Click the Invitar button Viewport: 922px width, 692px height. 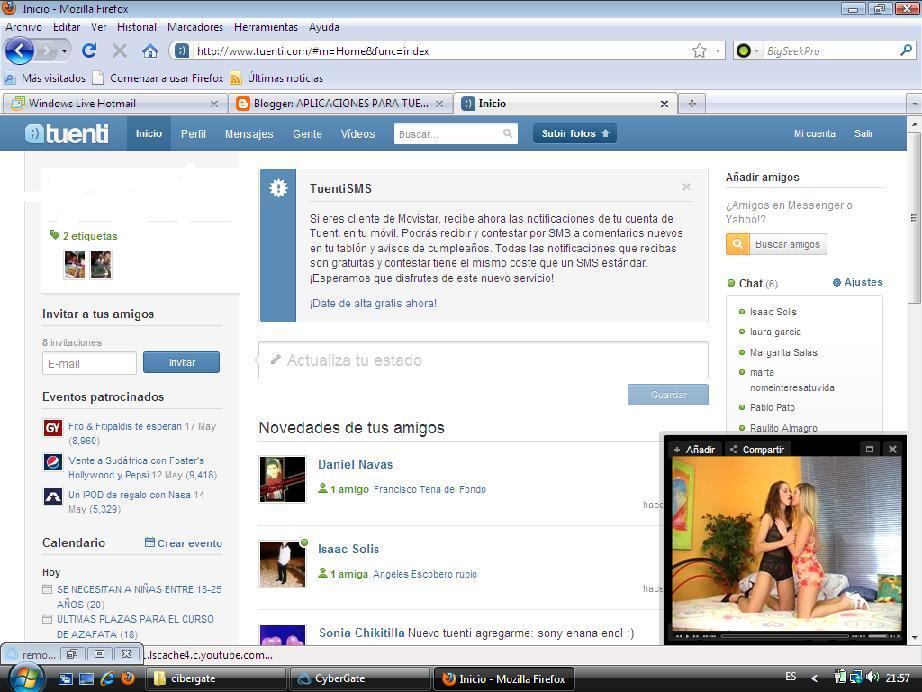pos(181,362)
